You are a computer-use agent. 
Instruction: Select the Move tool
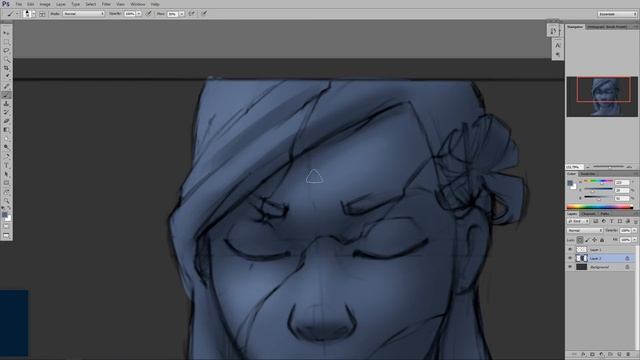(x=6, y=33)
